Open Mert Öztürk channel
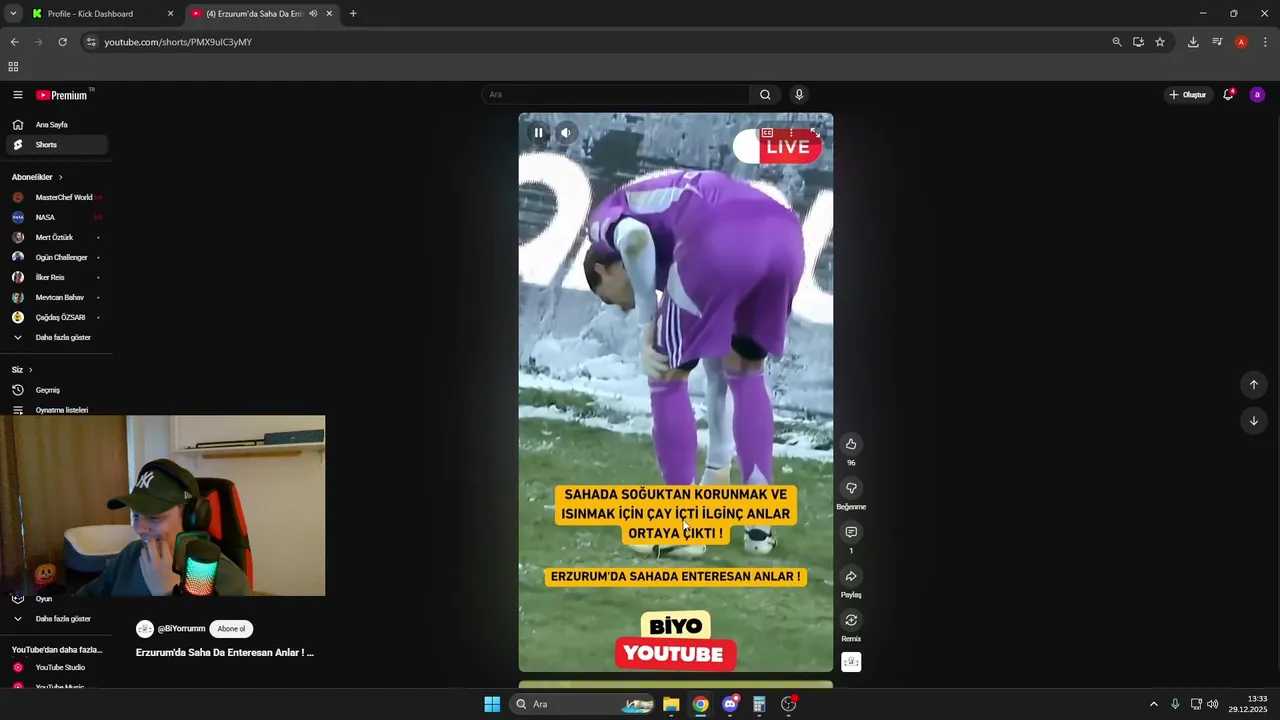 pyautogui.click(x=56, y=237)
